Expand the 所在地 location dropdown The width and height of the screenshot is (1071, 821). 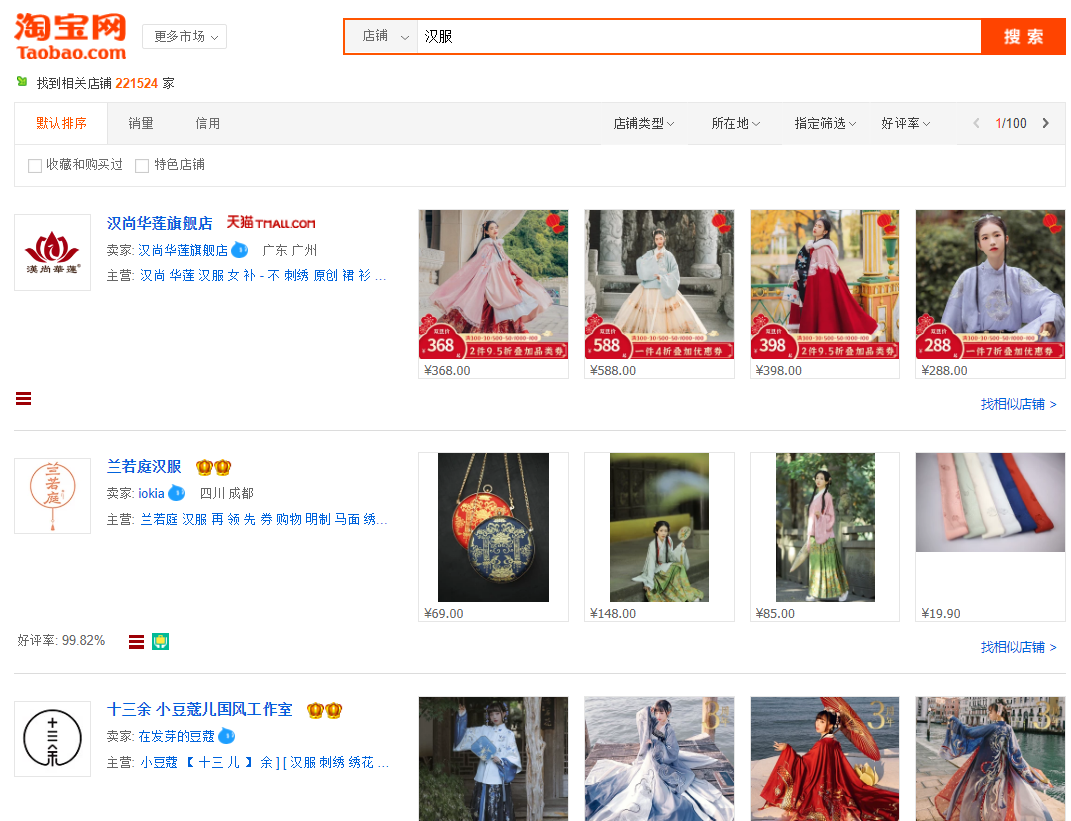pos(734,123)
